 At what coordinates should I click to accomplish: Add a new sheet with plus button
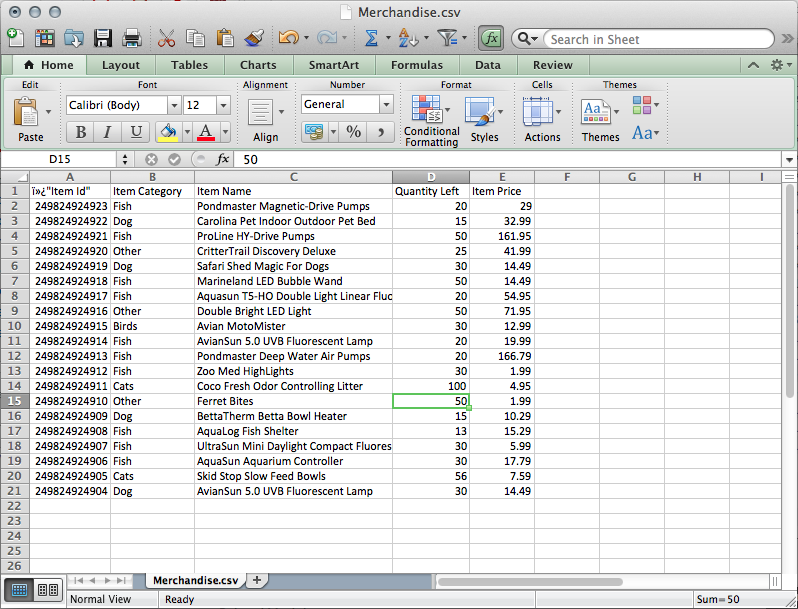coord(257,580)
